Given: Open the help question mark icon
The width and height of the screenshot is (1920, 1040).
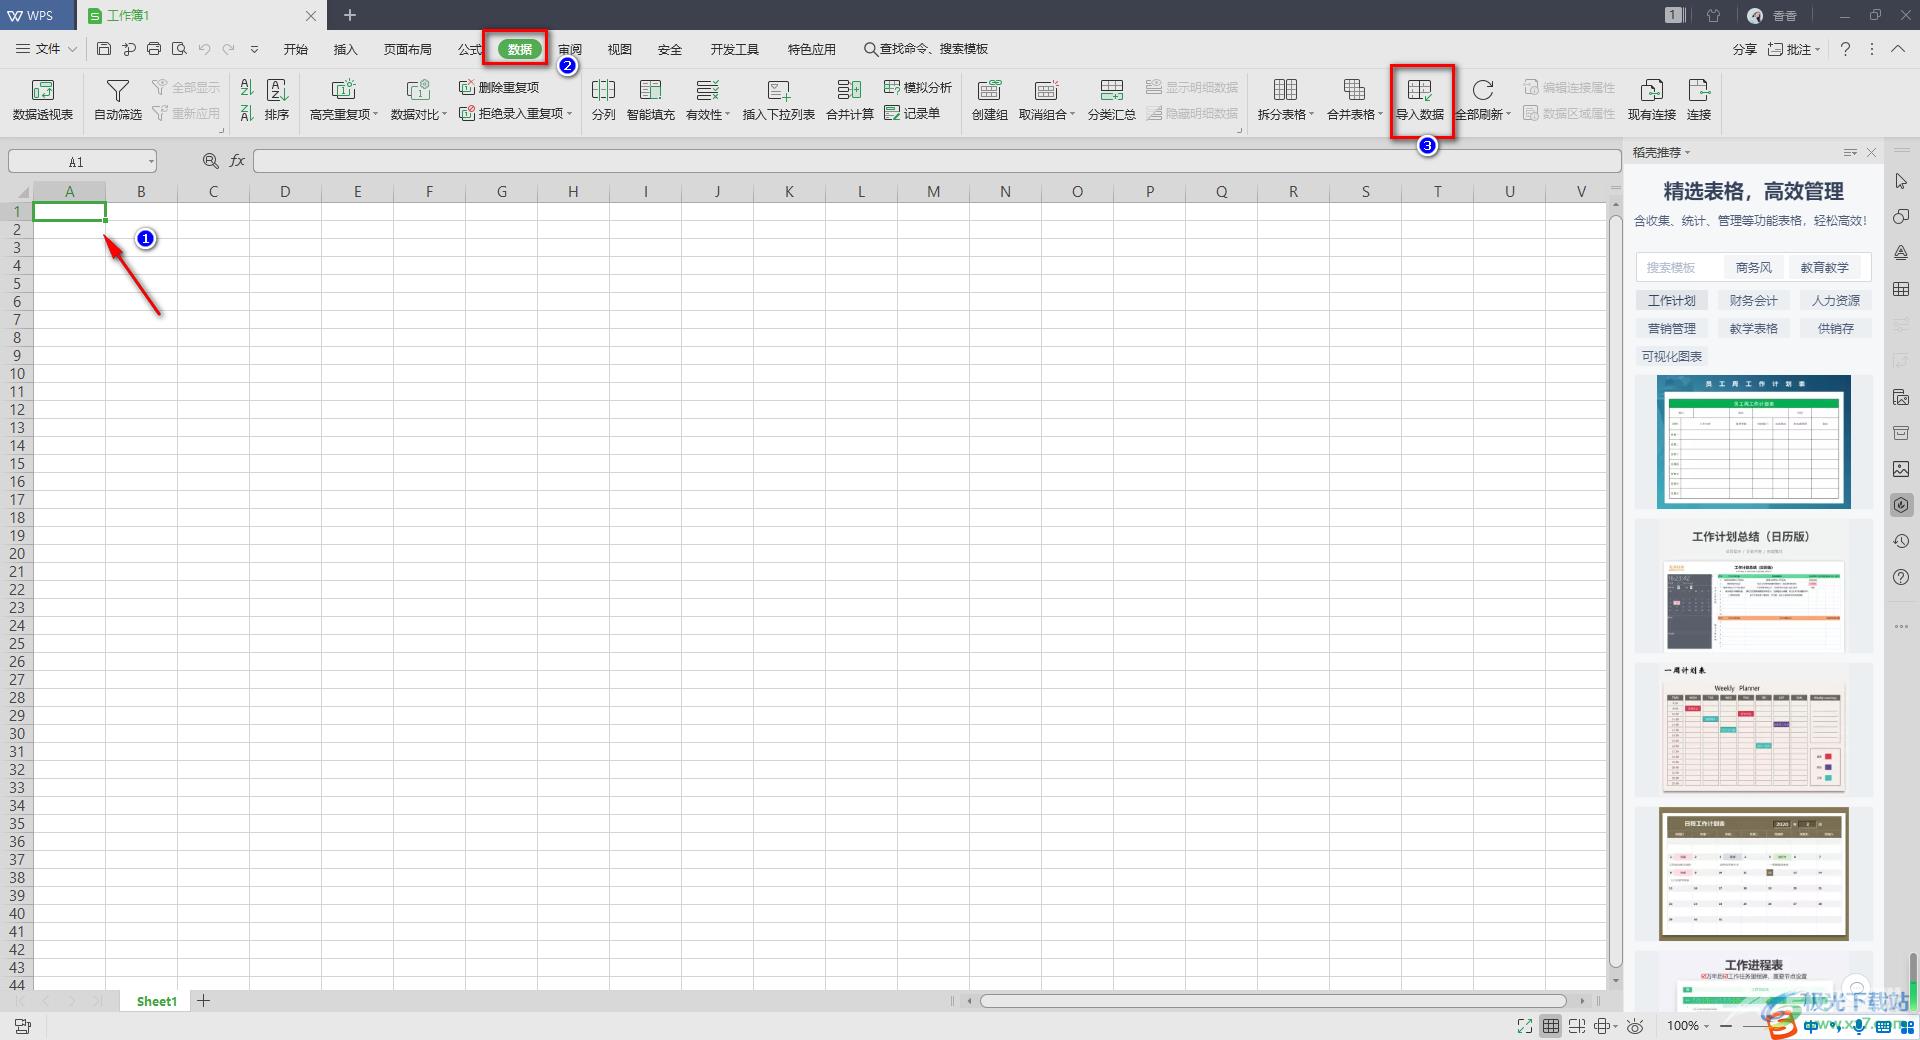Looking at the screenshot, I should point(1845,48).
